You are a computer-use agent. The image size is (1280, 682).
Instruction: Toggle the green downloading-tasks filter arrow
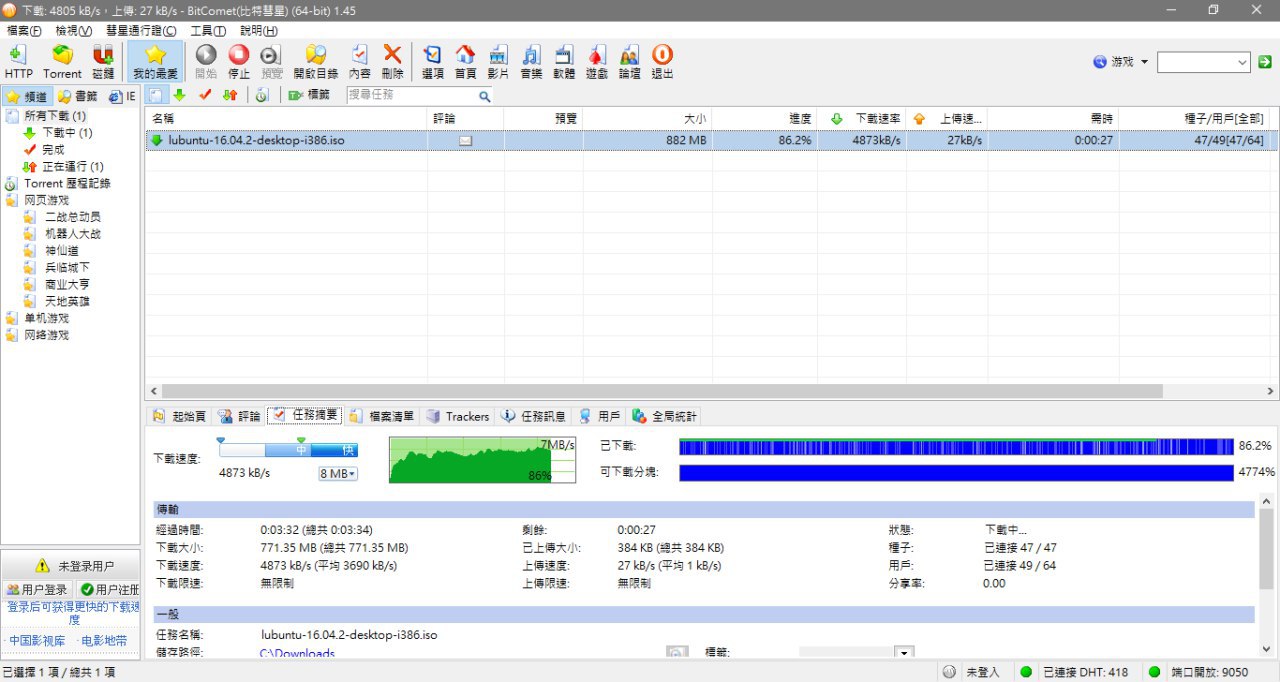[180, 95]
